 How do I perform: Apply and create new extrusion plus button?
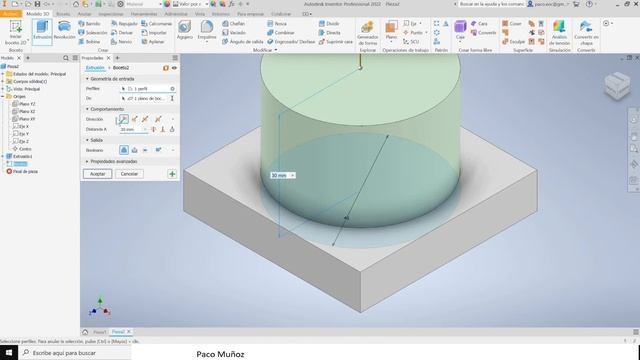(x=172, y=174)
